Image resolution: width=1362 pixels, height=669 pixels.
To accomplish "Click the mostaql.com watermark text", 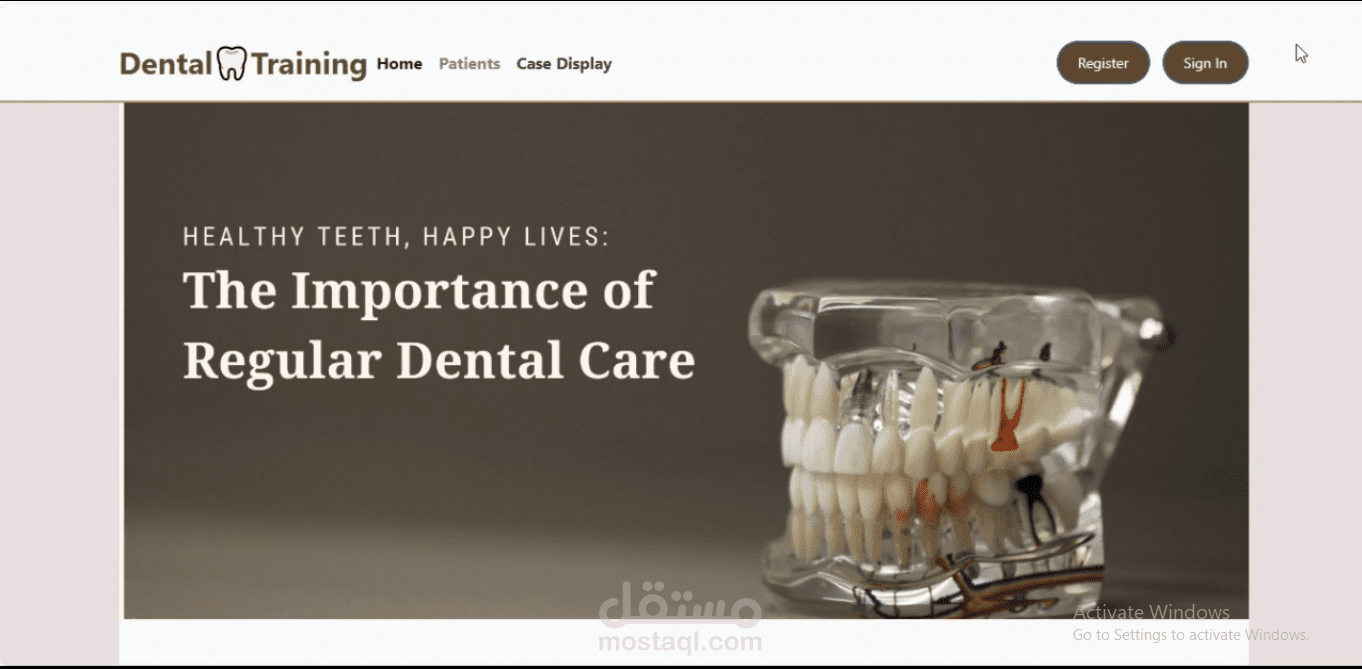I will pyautogui.click(x=680, y=642).
